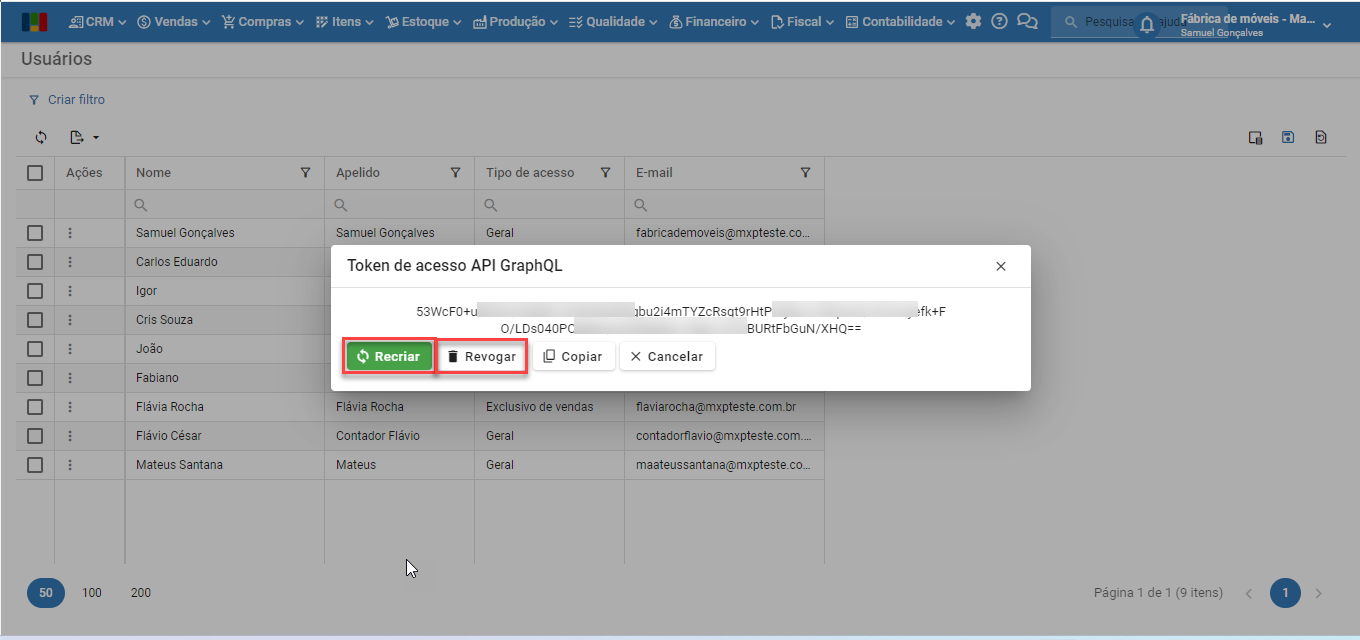The image size is (1360, 640).
Task: Expand the Fiscal menu
Action: click(x=803, y=21)
